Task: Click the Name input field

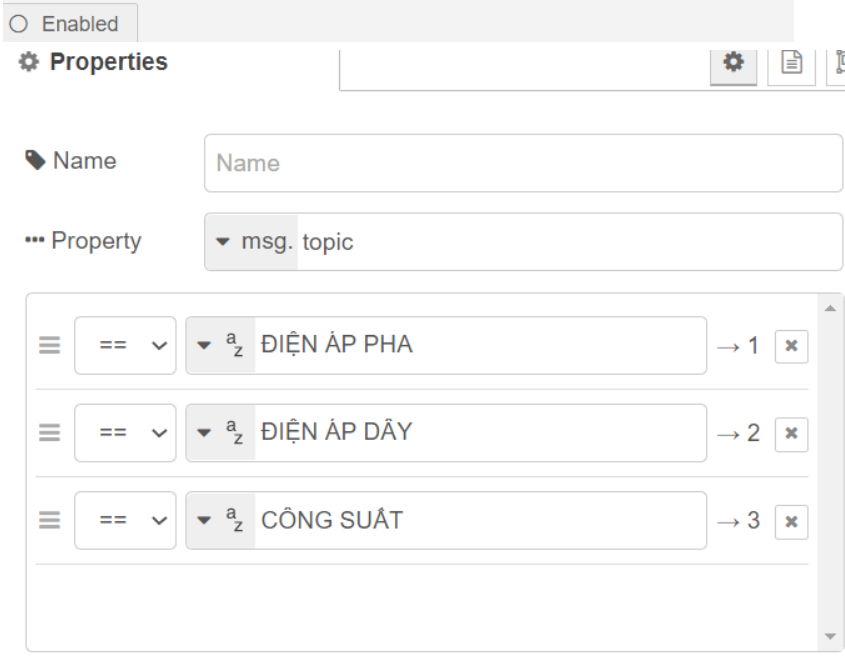Action: pos(523,163)
